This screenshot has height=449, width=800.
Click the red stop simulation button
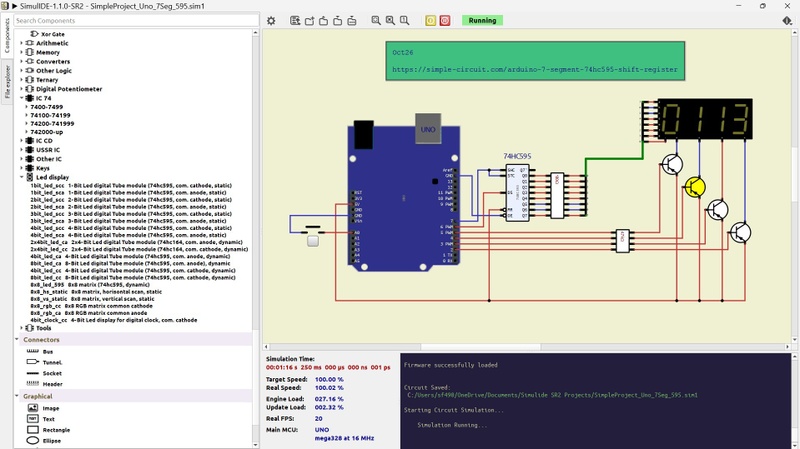pos(445,21)
